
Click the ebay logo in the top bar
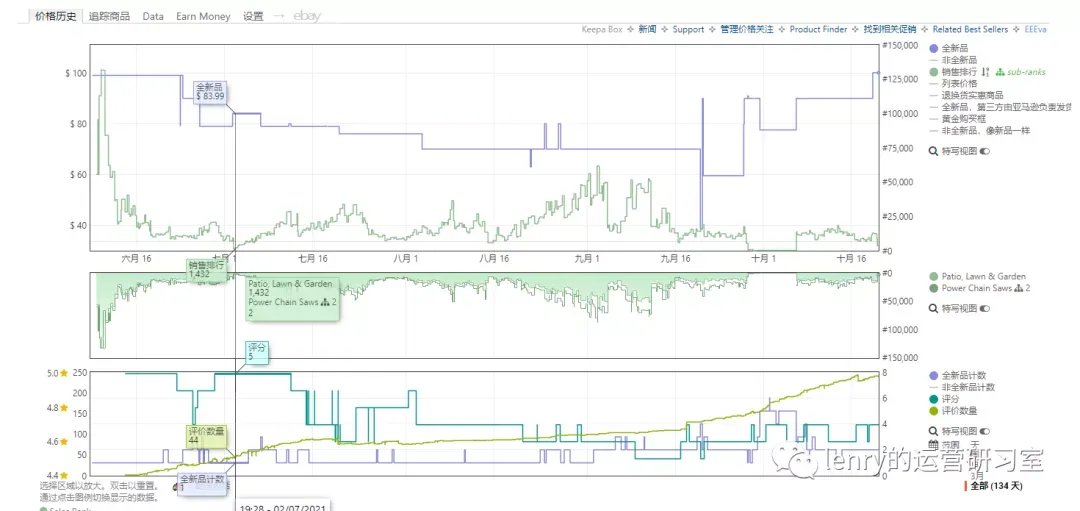(x=307, y=16)
